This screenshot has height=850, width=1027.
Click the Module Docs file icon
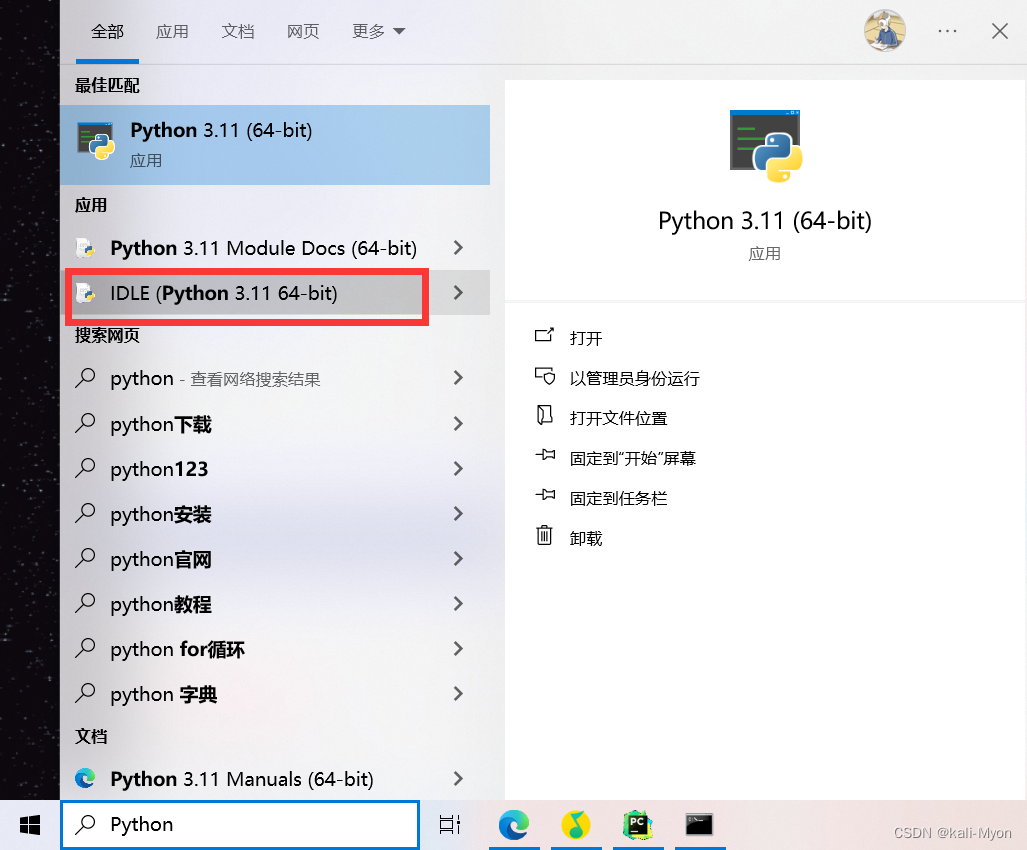click(86, 248)
